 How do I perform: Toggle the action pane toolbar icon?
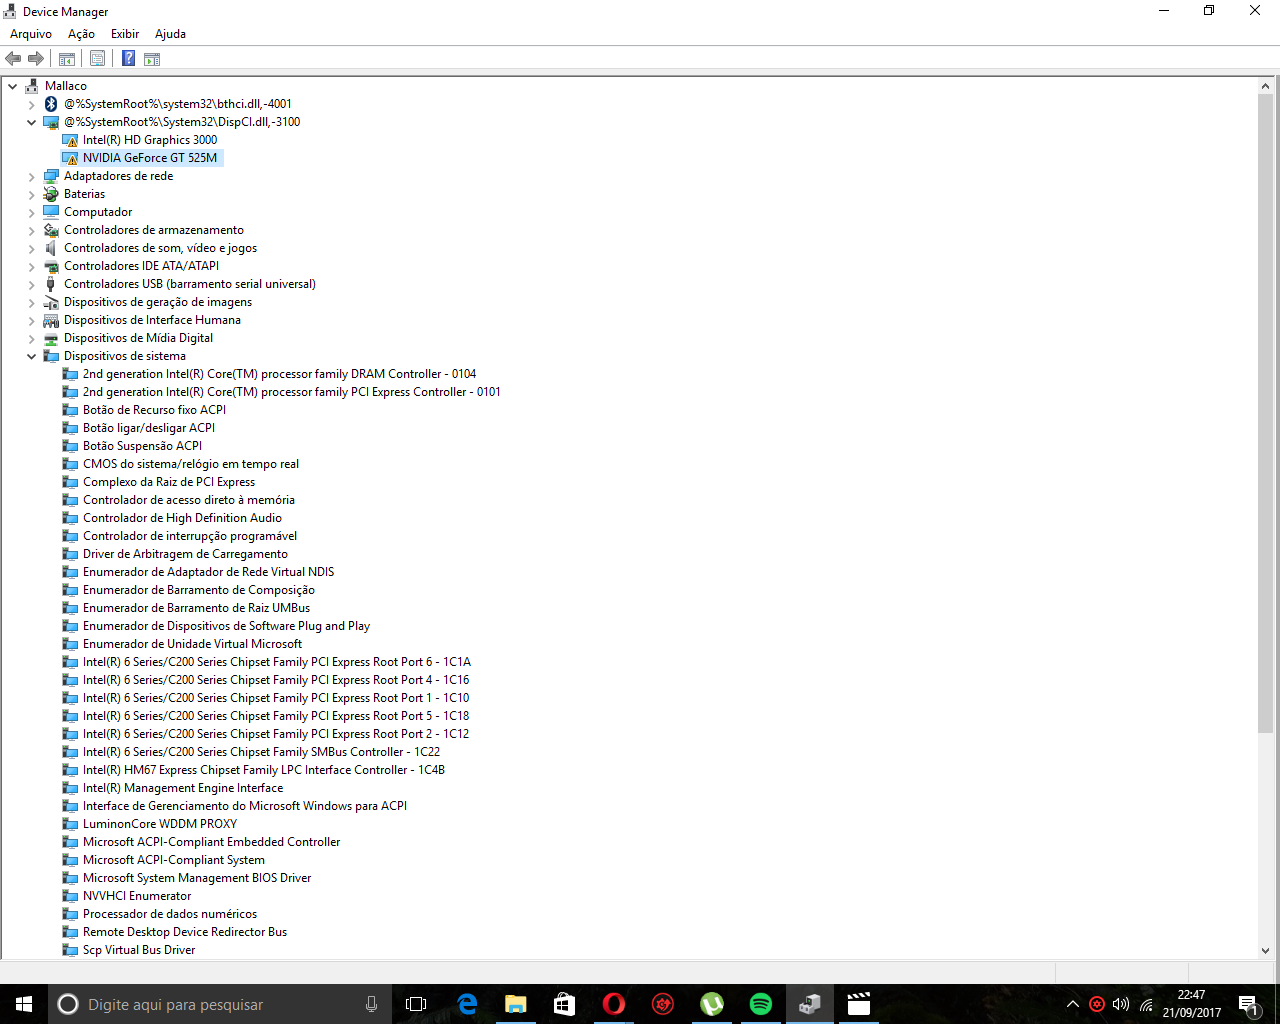click(152, 59)
